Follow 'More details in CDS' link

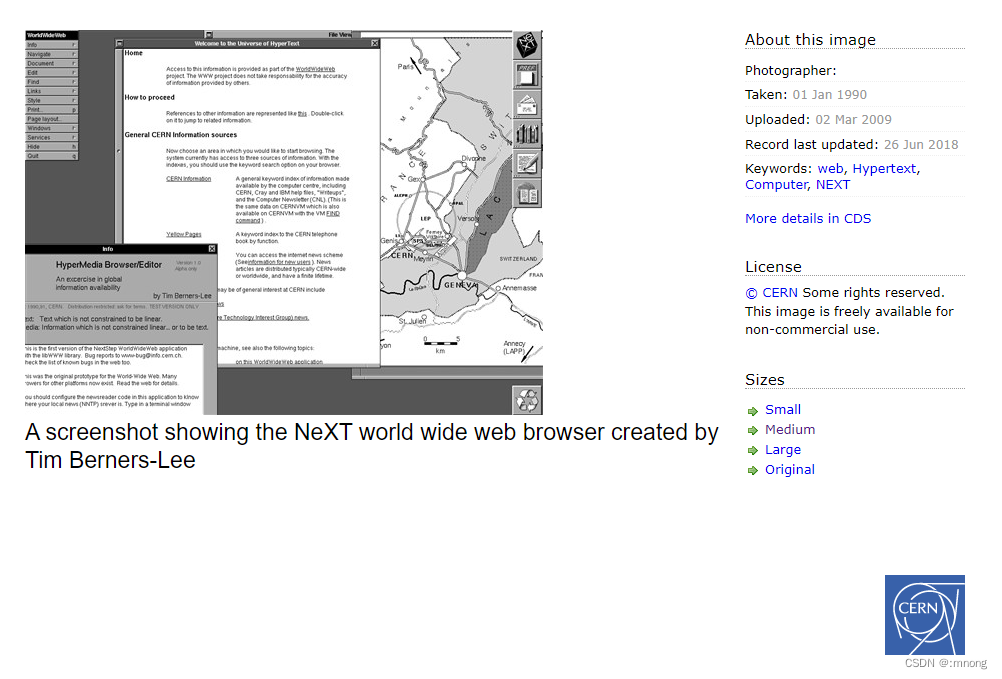point(808,218)
